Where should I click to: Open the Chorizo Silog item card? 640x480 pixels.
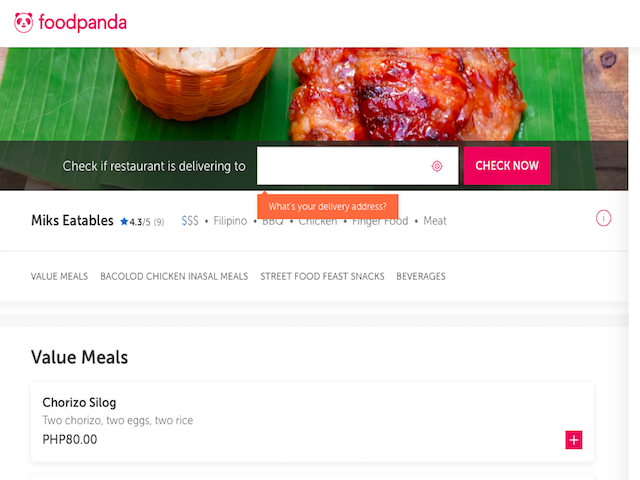point(312,422)
